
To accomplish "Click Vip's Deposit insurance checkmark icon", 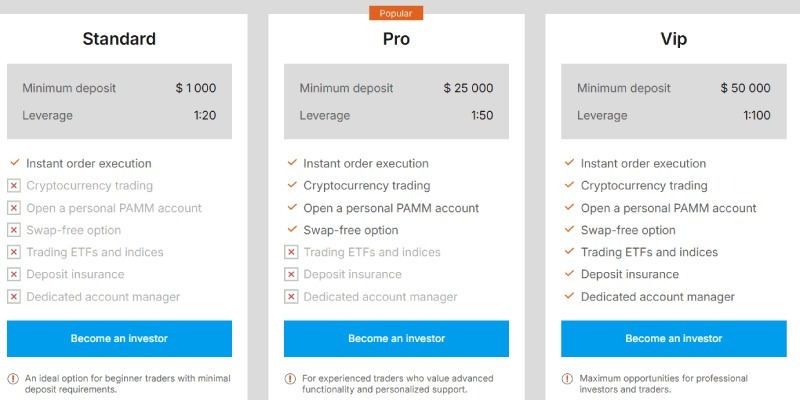I will 568,274.
